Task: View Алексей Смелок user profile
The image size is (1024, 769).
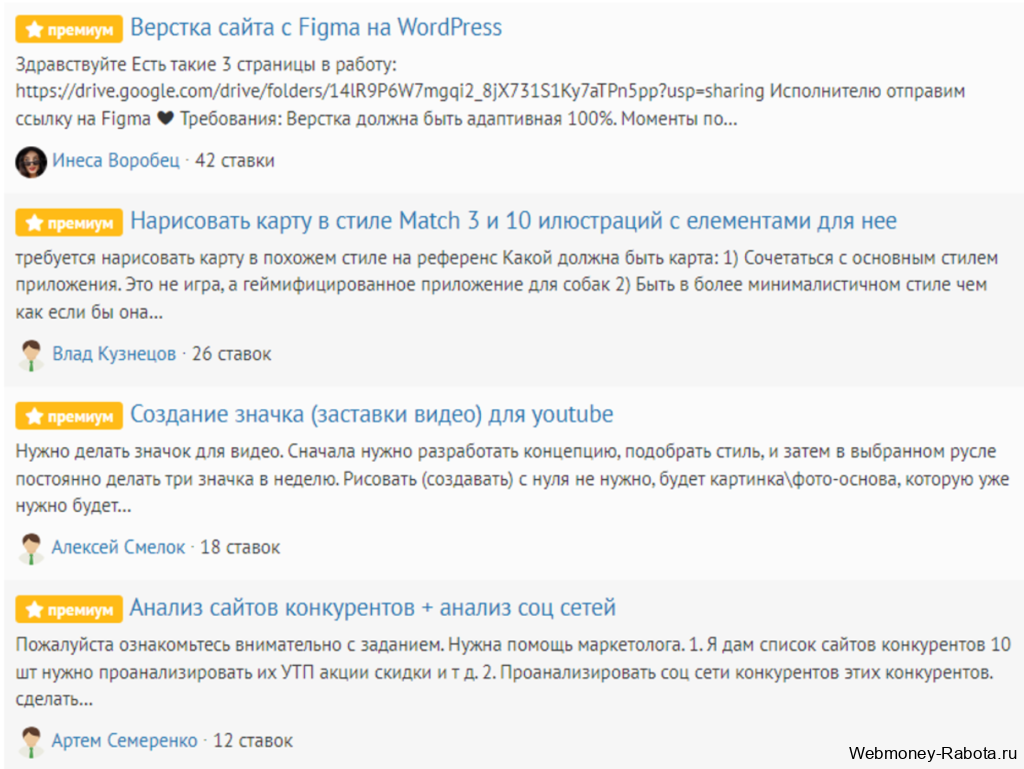Action: [118, 547]
